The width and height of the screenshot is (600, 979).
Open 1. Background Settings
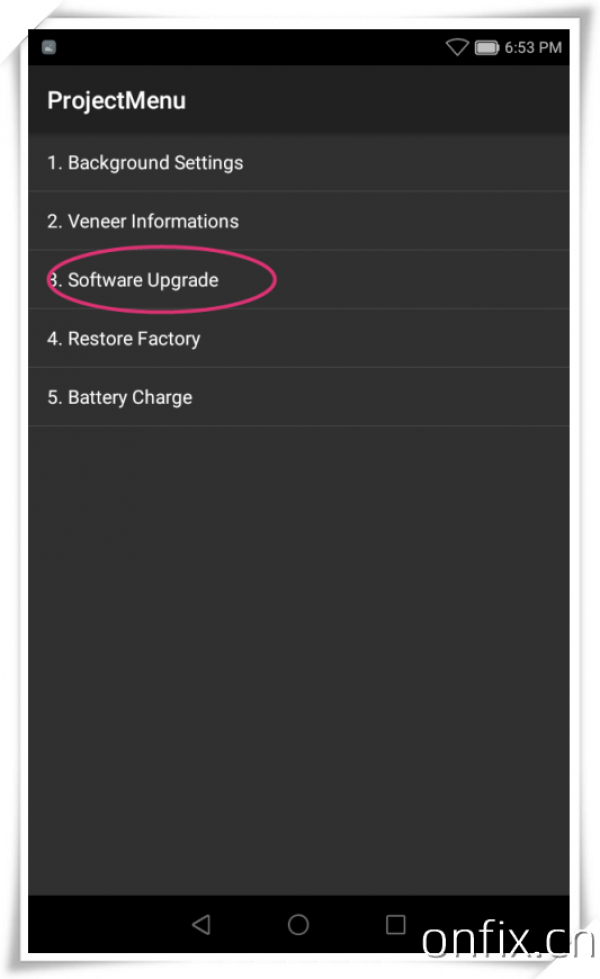[x=145, y=163]
